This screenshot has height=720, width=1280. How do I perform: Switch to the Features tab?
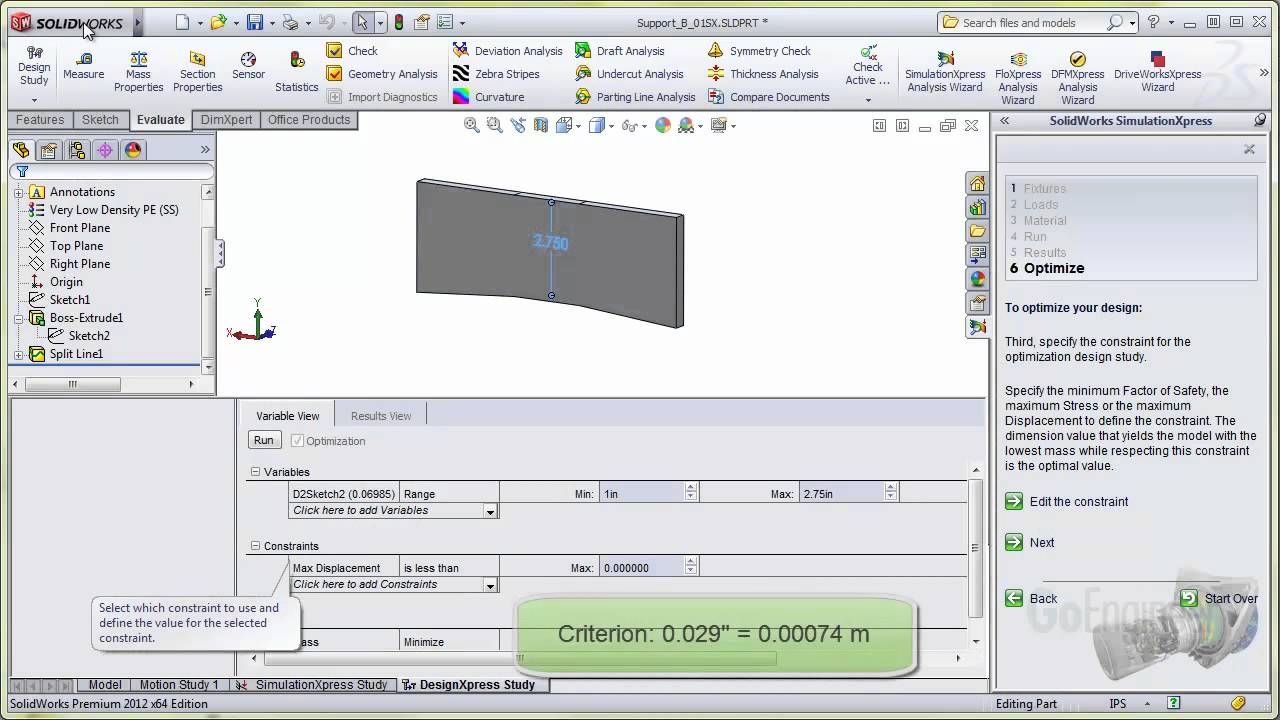[x=40, y=120]
